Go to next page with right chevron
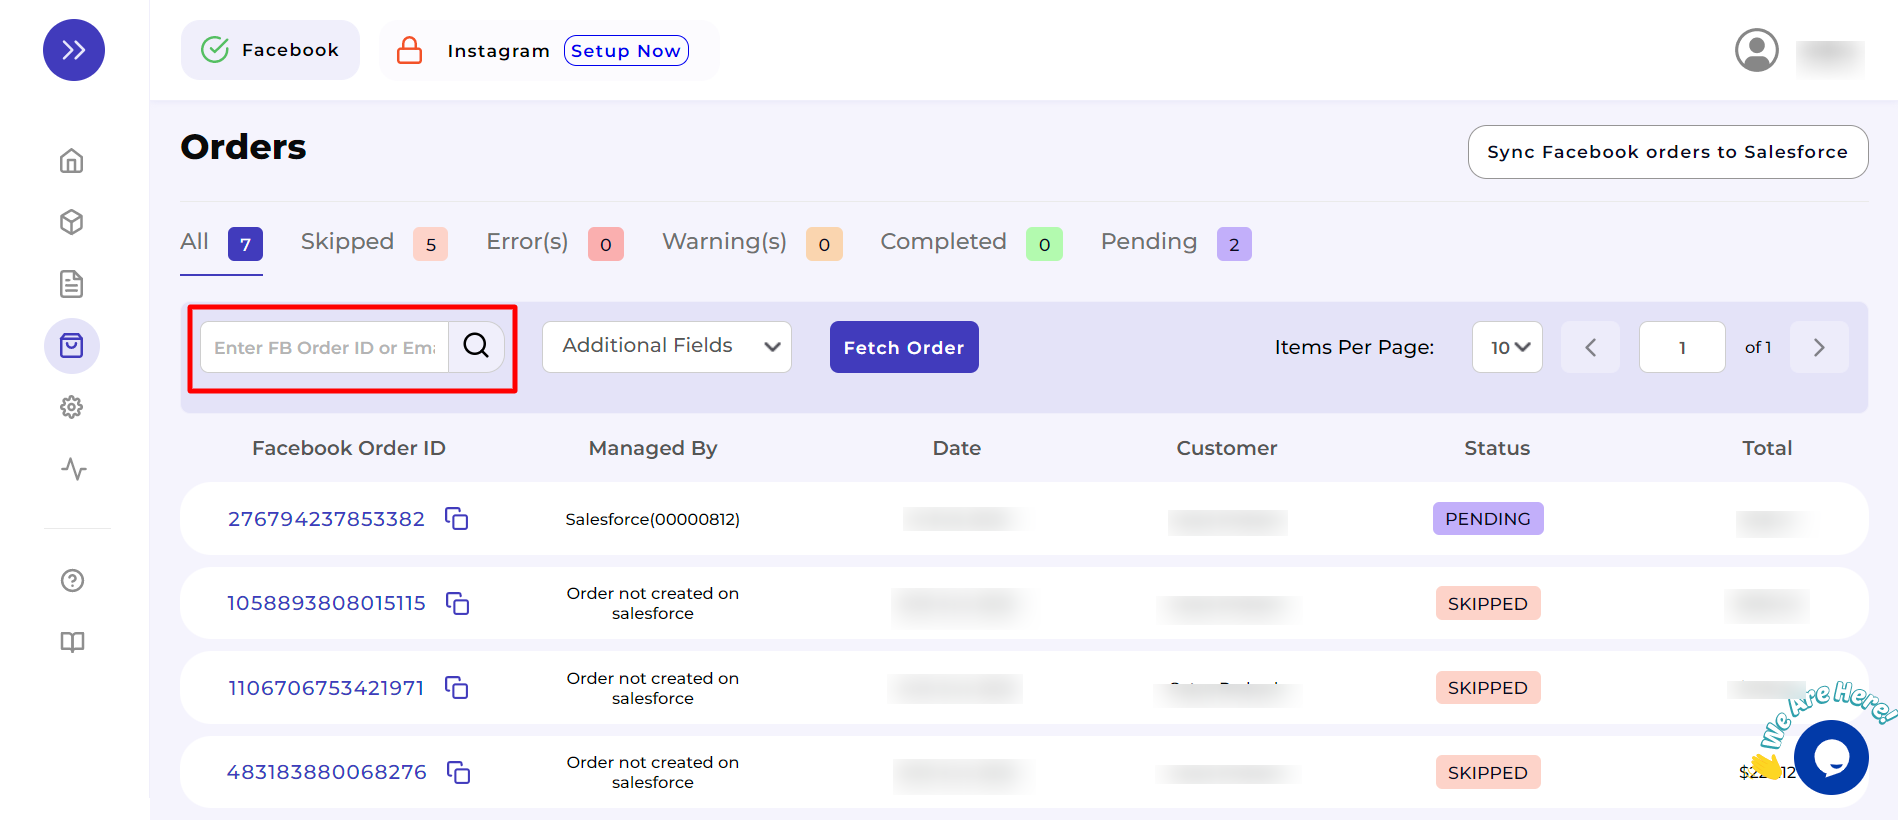 tap(1819, 347)
